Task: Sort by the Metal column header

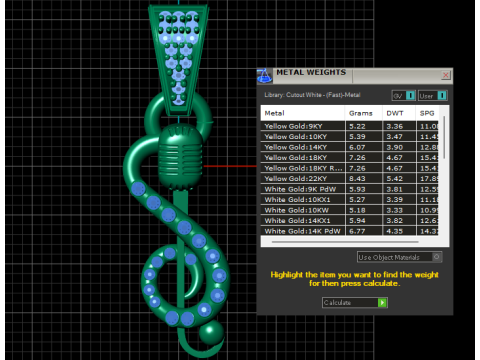Action: (x=302, y=113)
